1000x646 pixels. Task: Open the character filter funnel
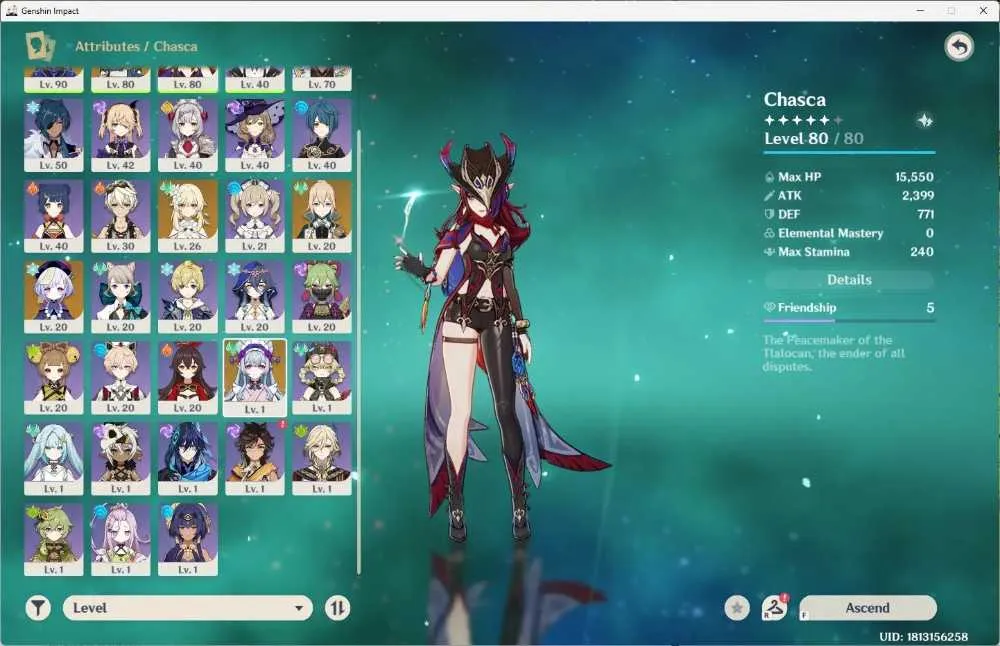click(x=38, y=608)
